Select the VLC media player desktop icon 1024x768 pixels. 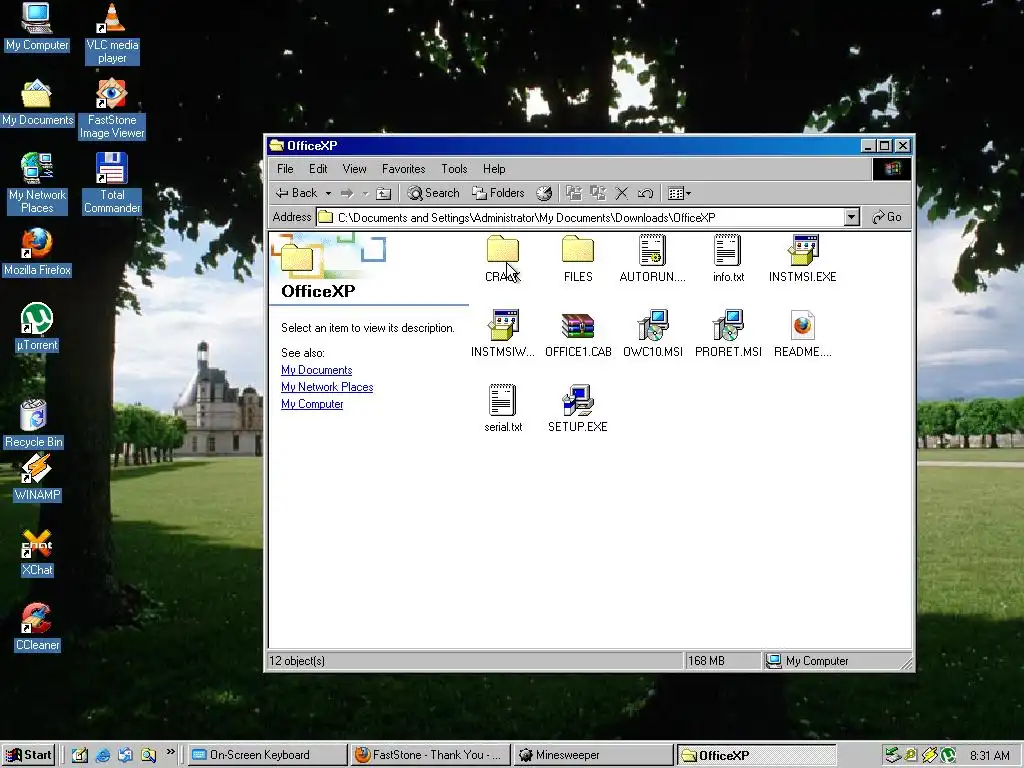[112, 33]
